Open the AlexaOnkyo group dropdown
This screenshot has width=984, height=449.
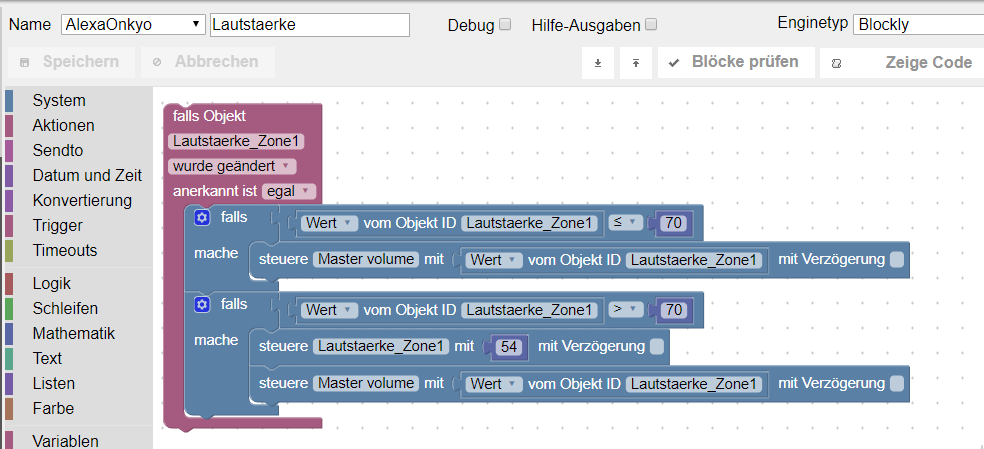(134, 25)
